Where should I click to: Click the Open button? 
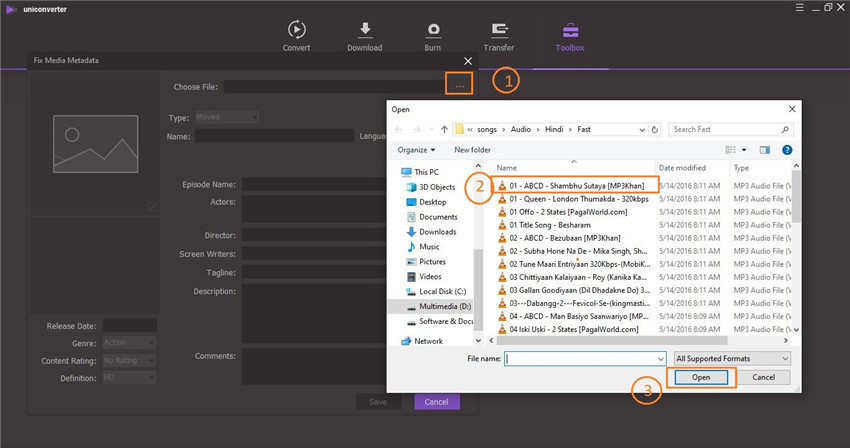point(701,378)
